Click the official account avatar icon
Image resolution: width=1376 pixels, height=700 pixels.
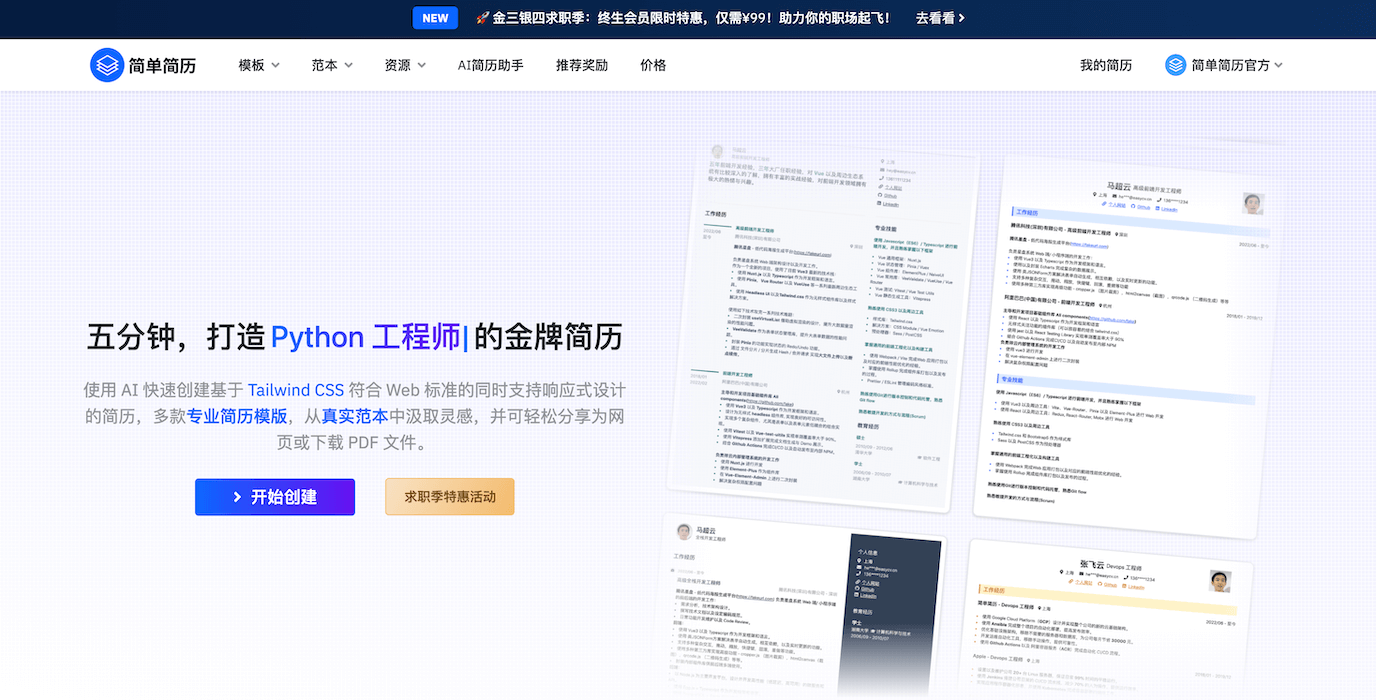[x=1176, y=65]
